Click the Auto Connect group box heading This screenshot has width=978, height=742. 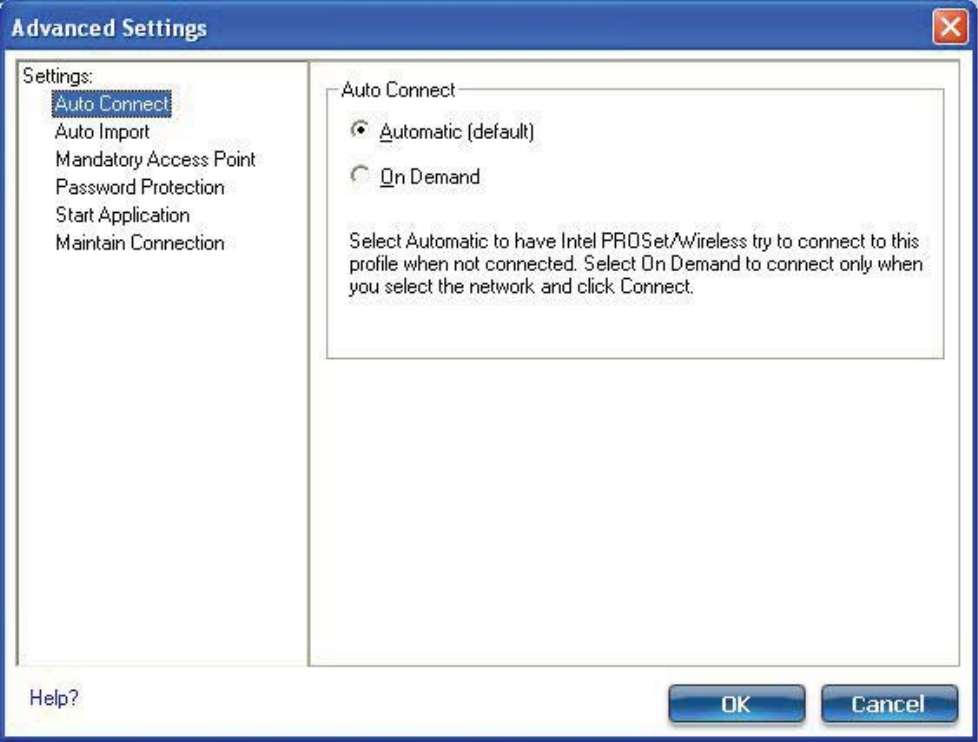398,90
